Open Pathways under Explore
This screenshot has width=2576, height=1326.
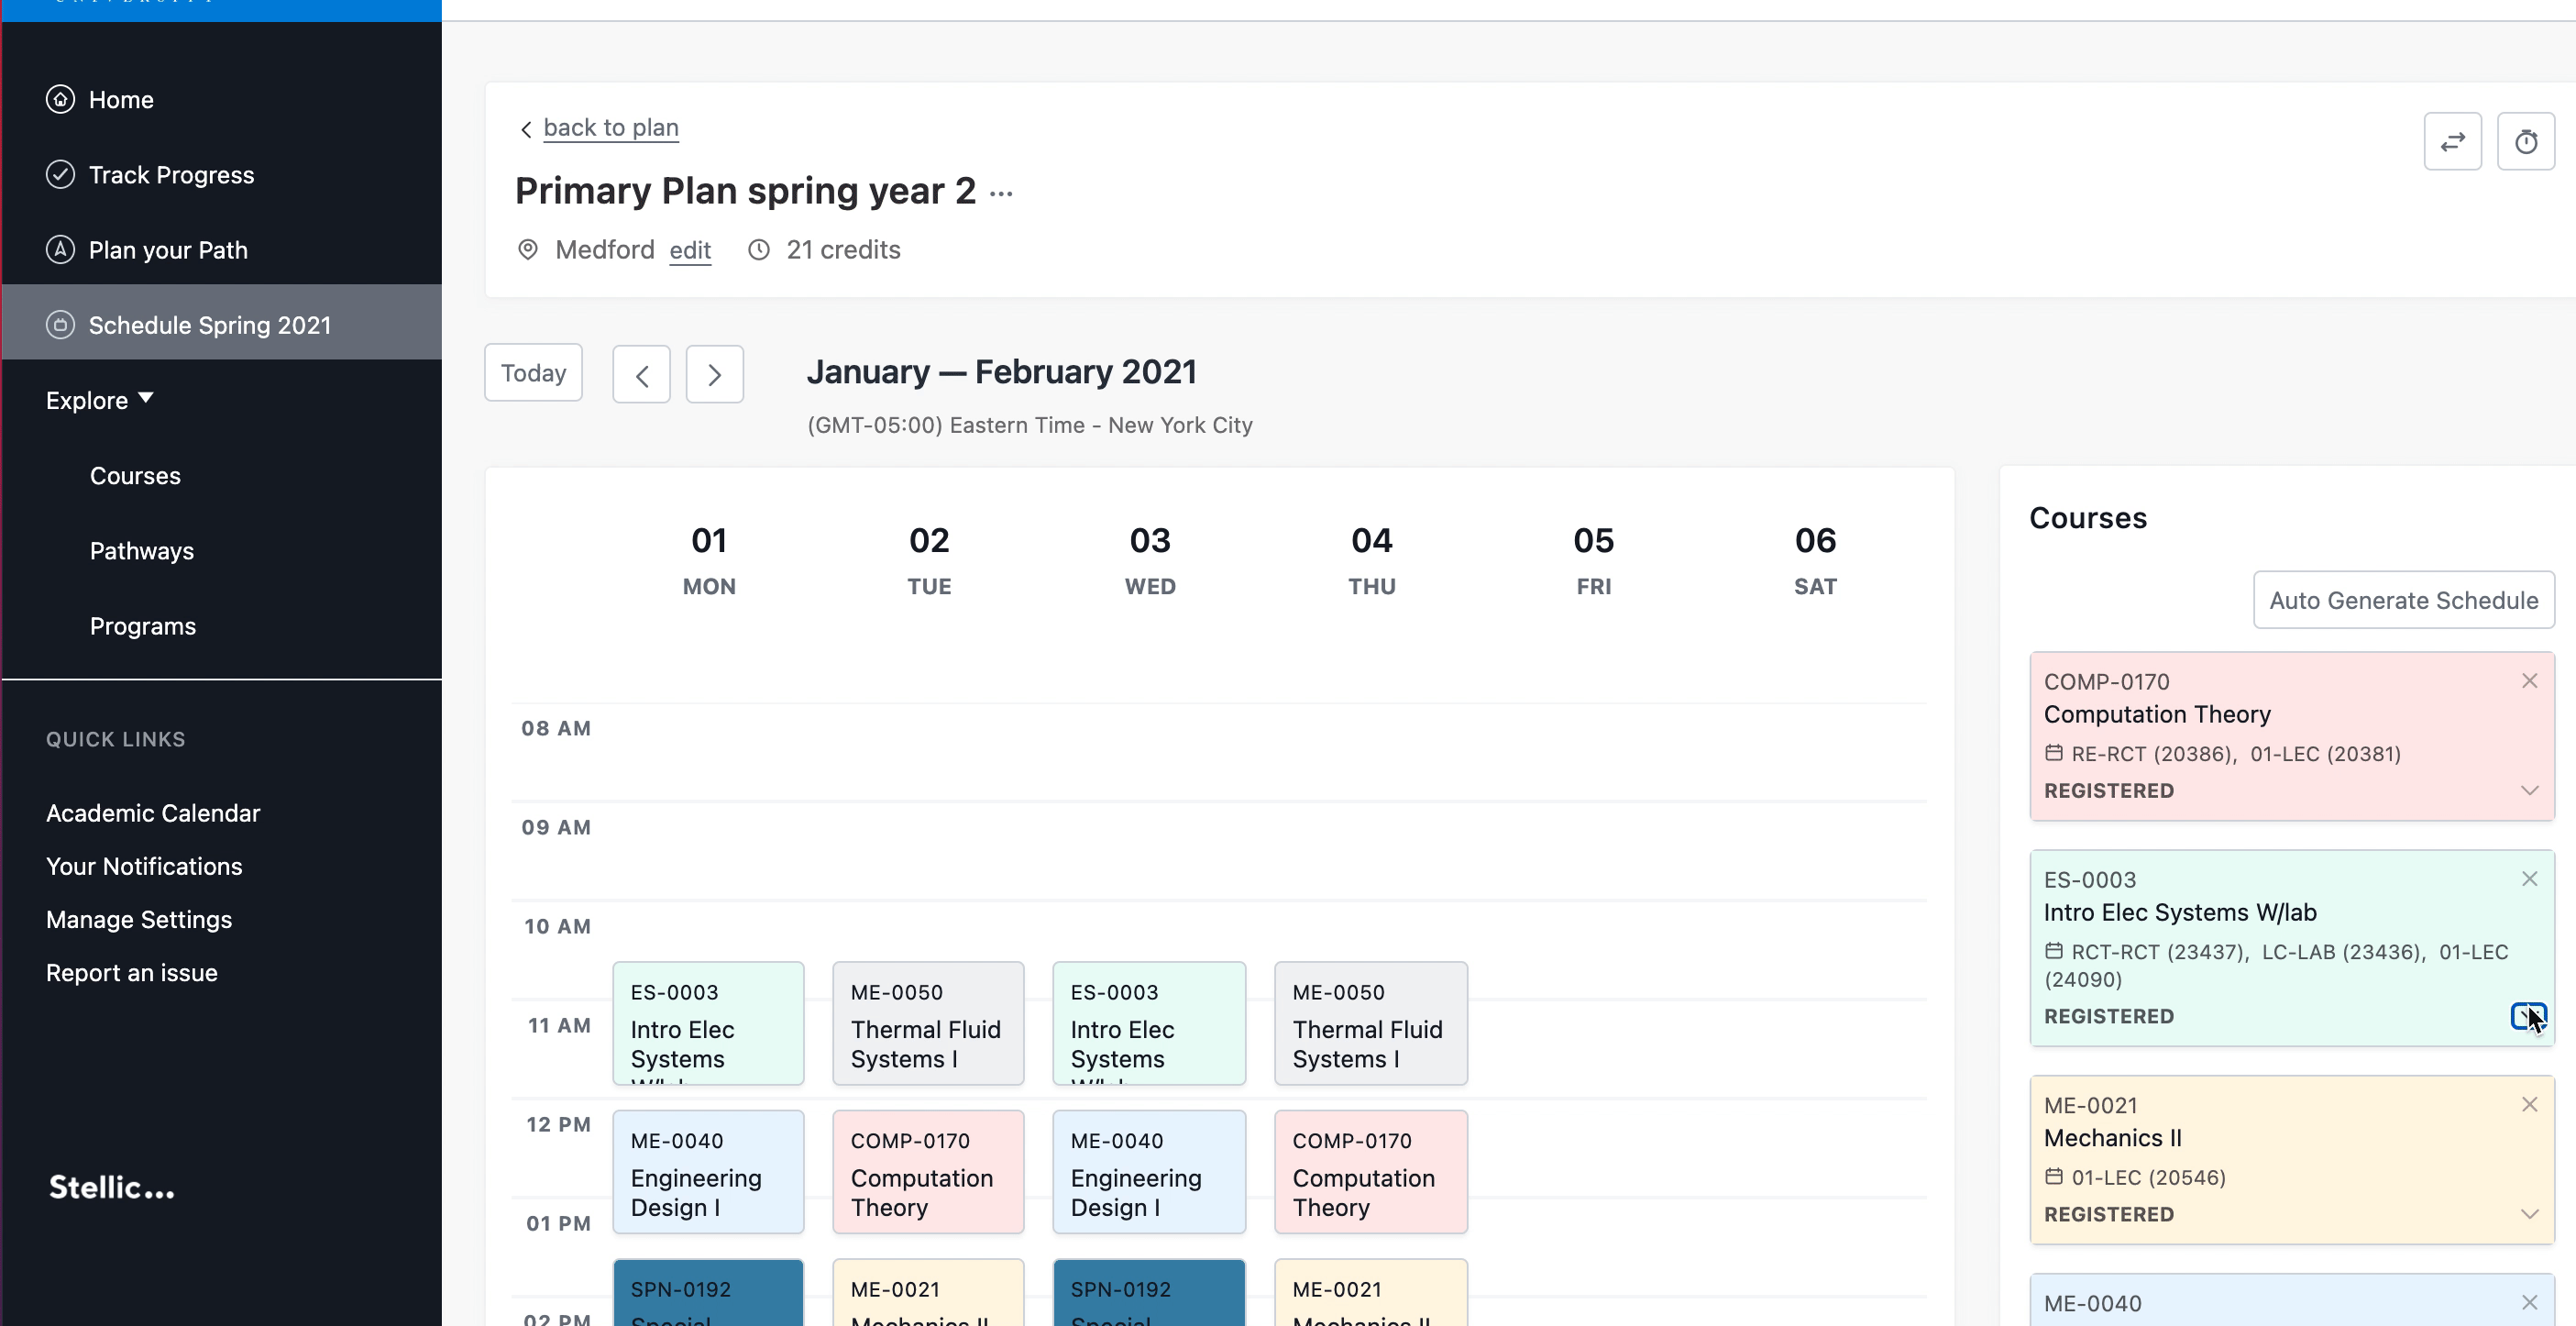142,551
